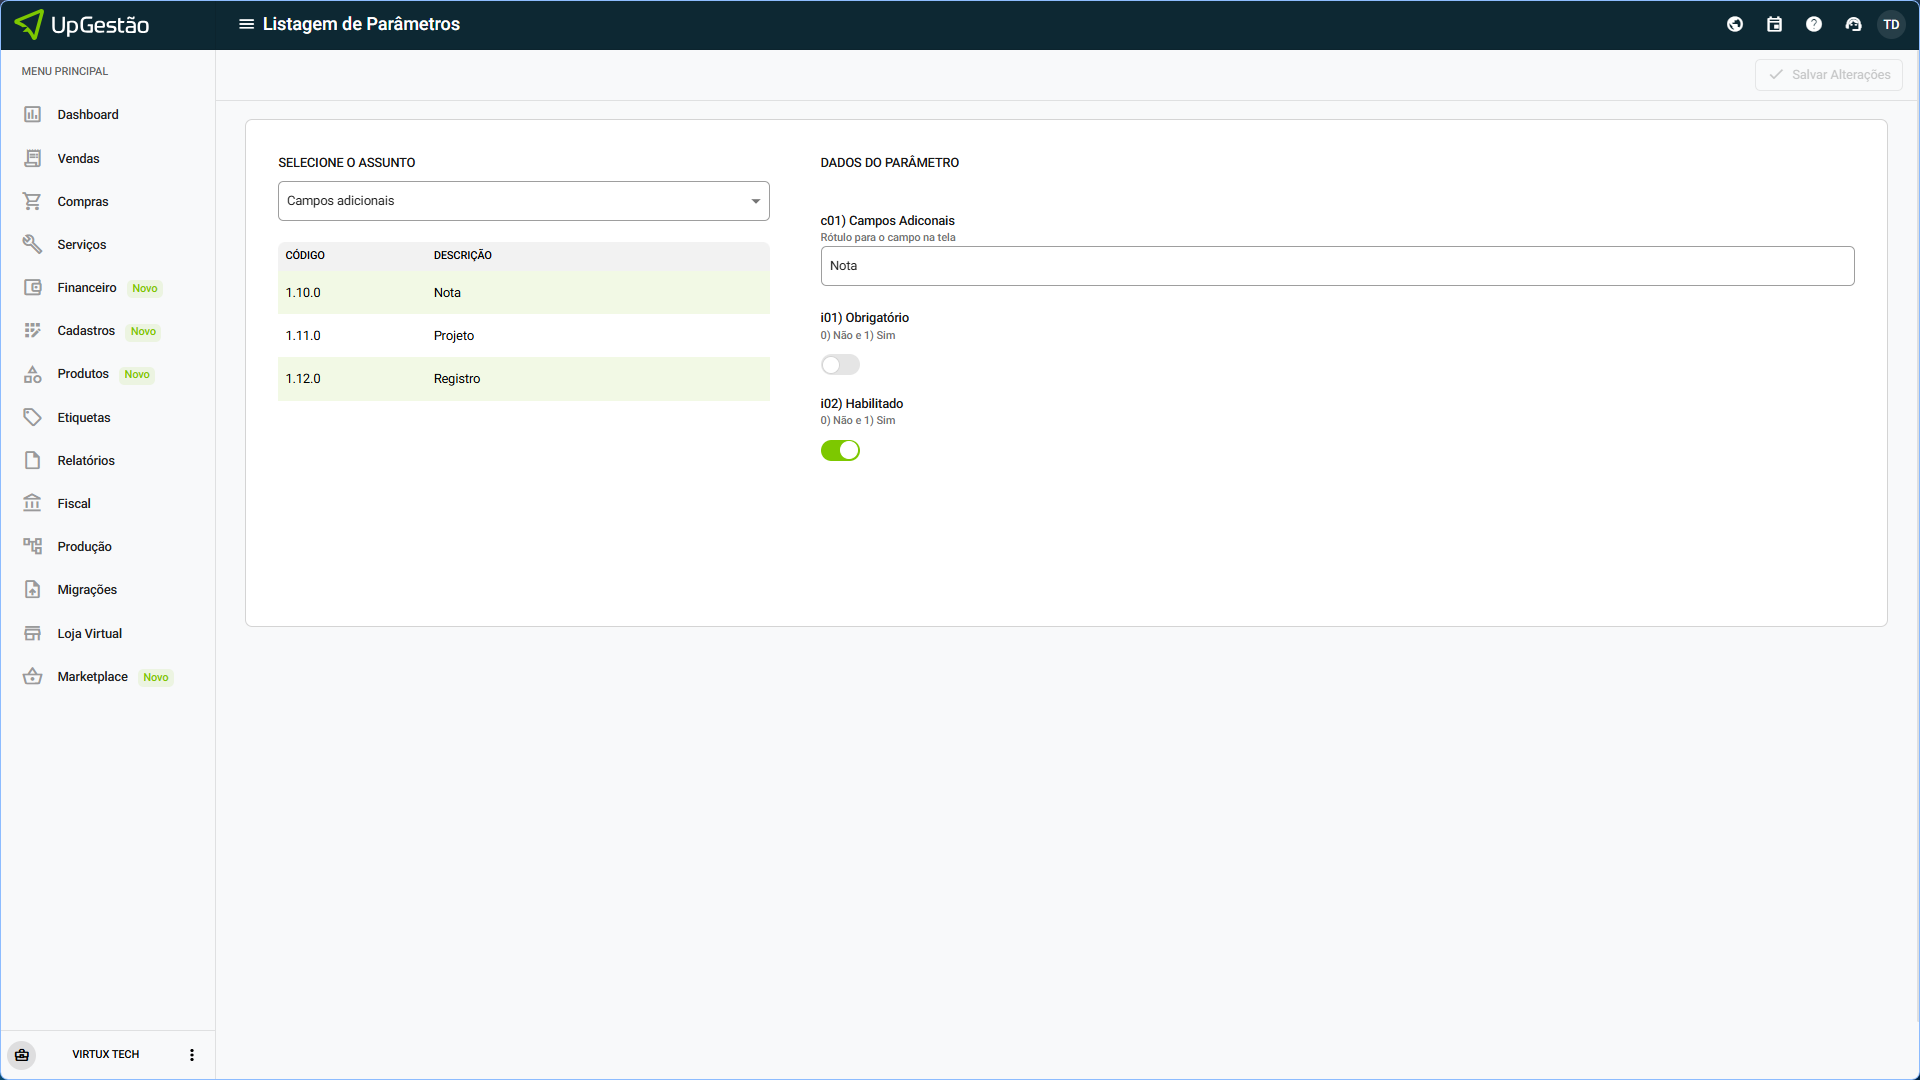Click the globe icon in top bar

(x=1735, y=24)
